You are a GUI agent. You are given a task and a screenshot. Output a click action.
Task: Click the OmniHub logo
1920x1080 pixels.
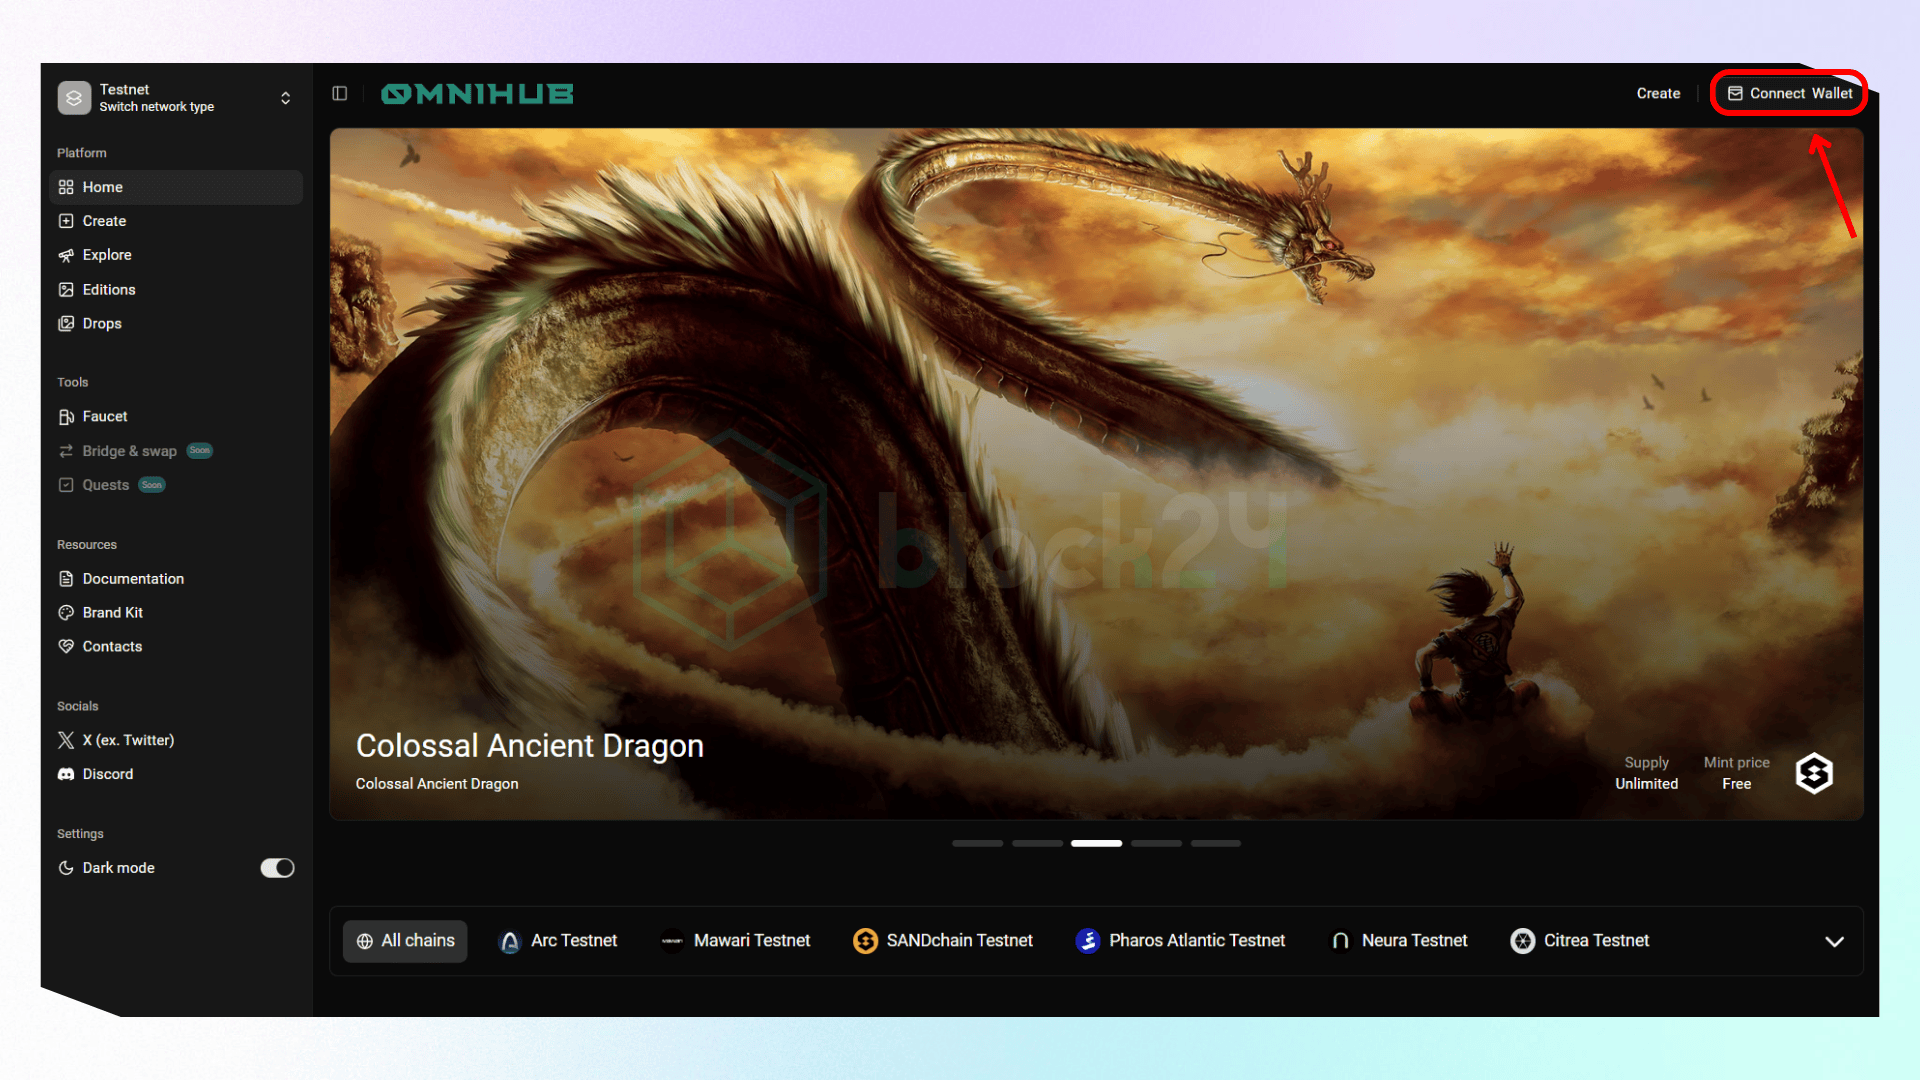coord(477,93)
